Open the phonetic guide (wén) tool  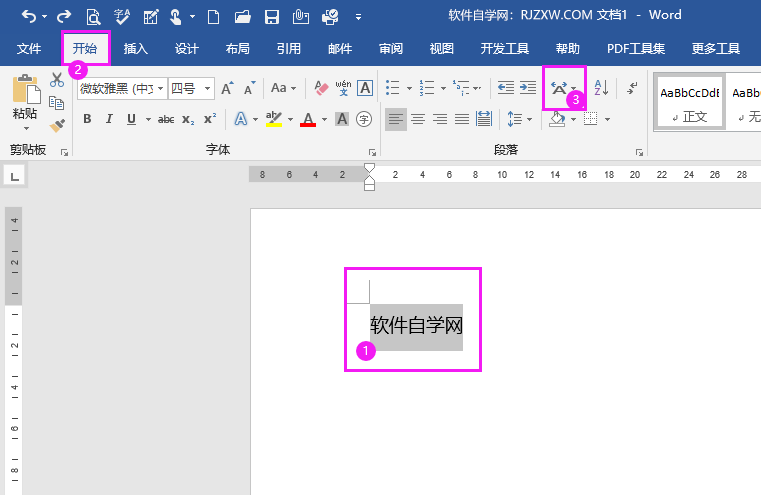(x=343, y=88)
